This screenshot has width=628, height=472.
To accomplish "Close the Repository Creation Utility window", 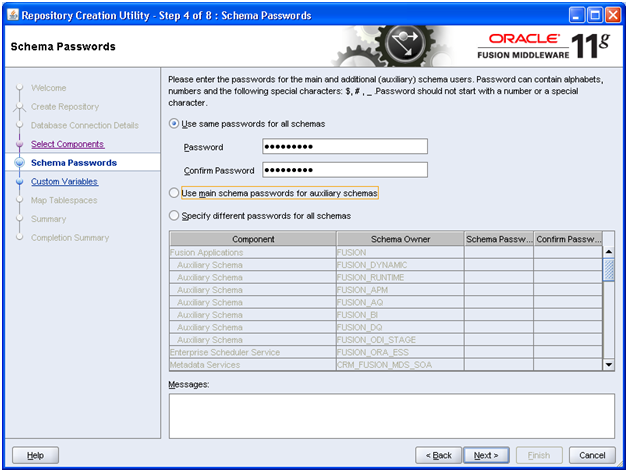I will [613, 15].
